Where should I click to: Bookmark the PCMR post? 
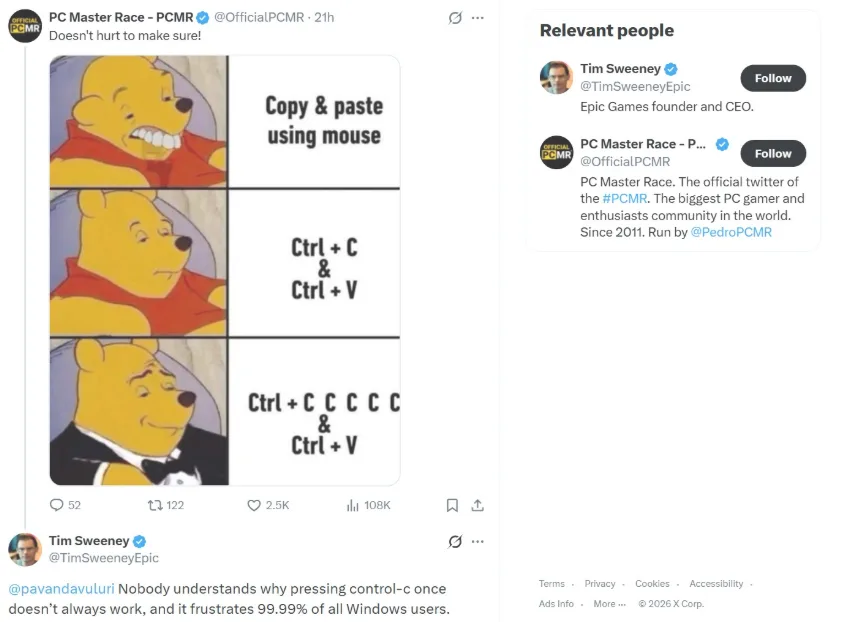click(452, 505)
